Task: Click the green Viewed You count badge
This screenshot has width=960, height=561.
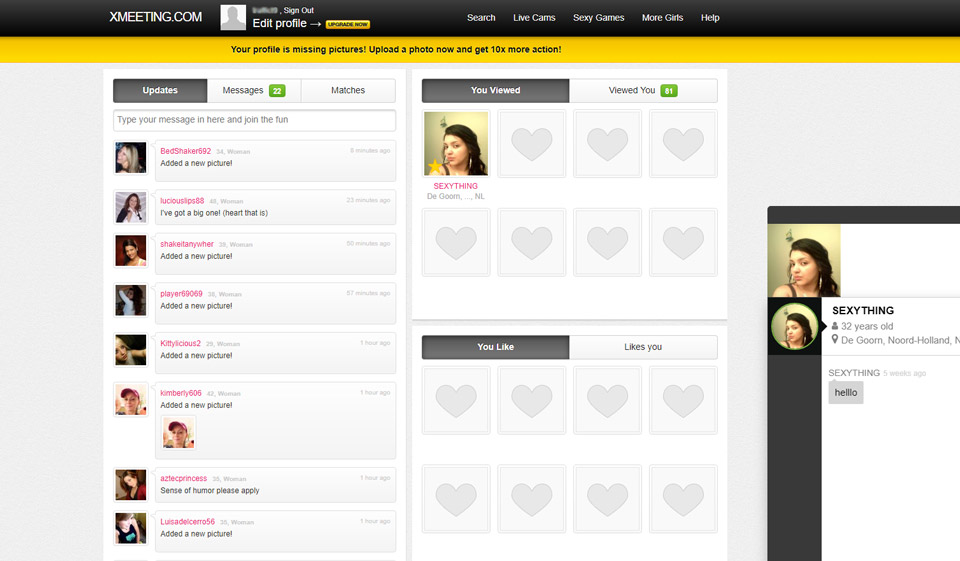Action: click(x=668, y=91)
